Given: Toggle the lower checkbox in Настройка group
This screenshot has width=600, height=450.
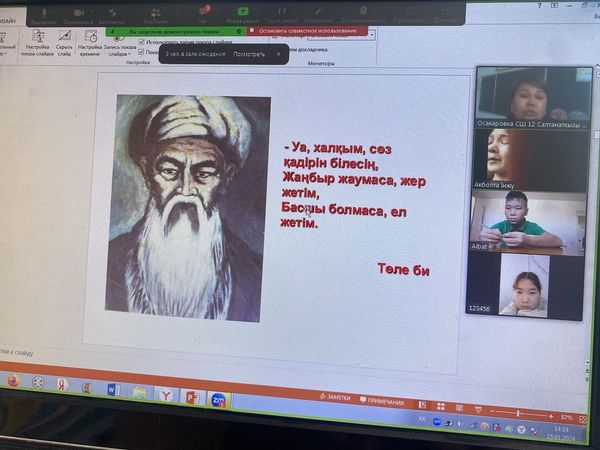Looking at the screenshot, I should (x=142, y=53).
